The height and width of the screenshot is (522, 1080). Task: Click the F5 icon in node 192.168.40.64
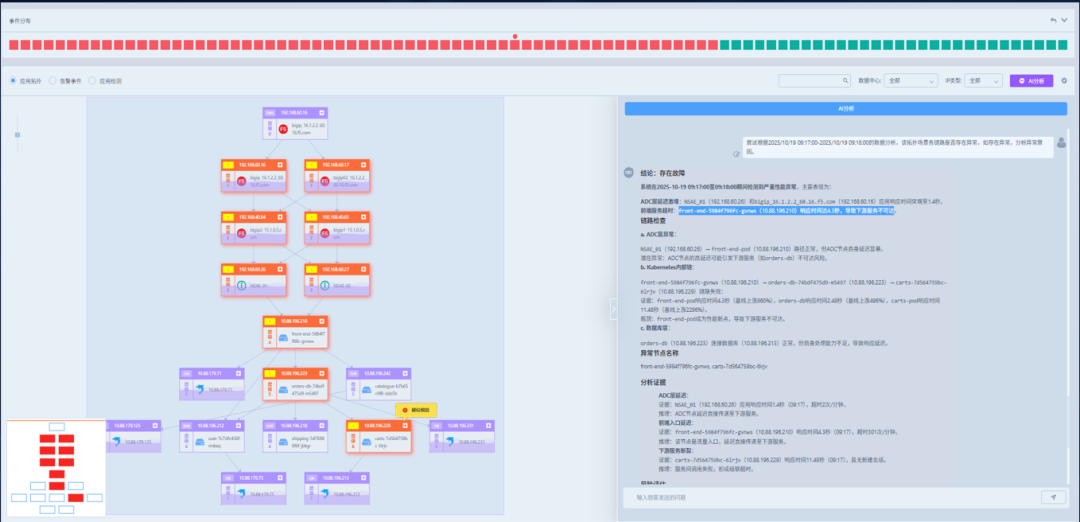pos(241,233)
